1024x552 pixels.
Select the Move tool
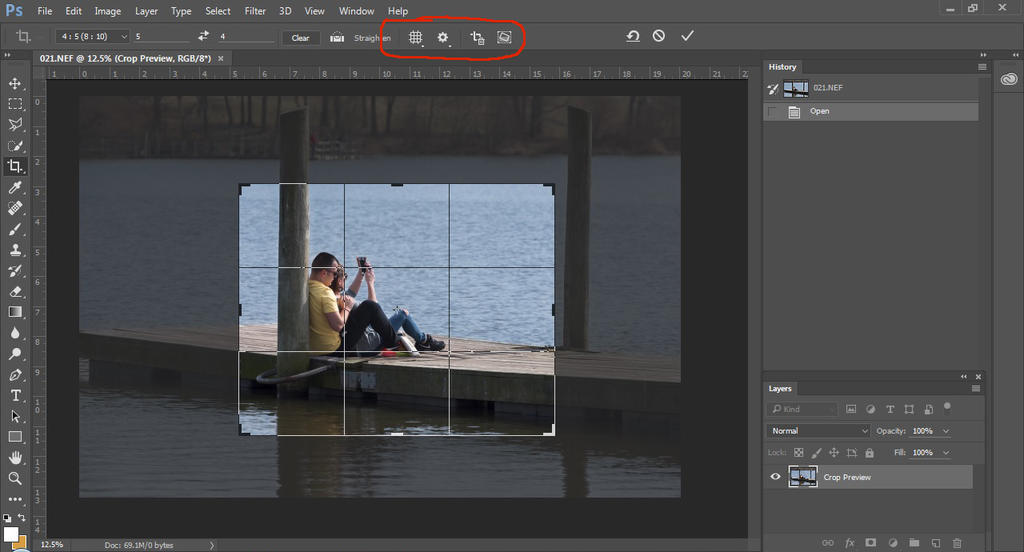click(x=15, y=83)
